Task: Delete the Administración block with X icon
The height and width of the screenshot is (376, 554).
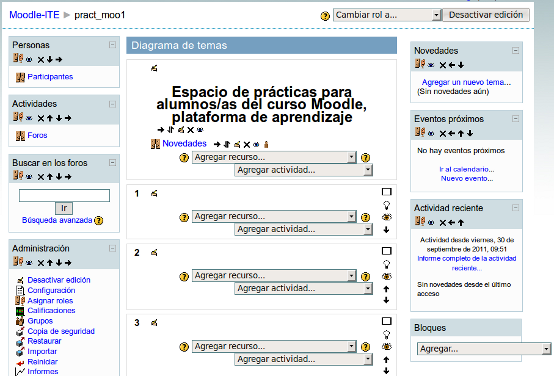Action: (x=41, y=263)
